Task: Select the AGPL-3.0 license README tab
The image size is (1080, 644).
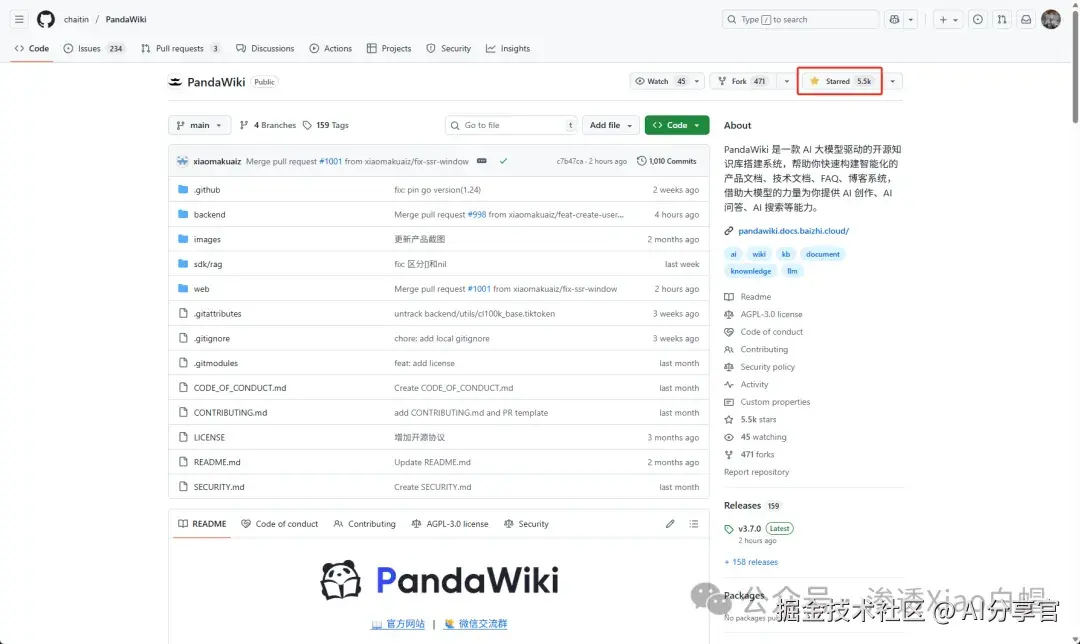Action: [450, 524]
